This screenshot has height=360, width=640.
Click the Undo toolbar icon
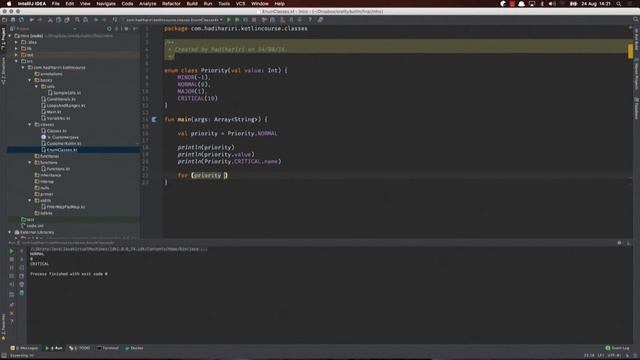click(x=31, y=20)
